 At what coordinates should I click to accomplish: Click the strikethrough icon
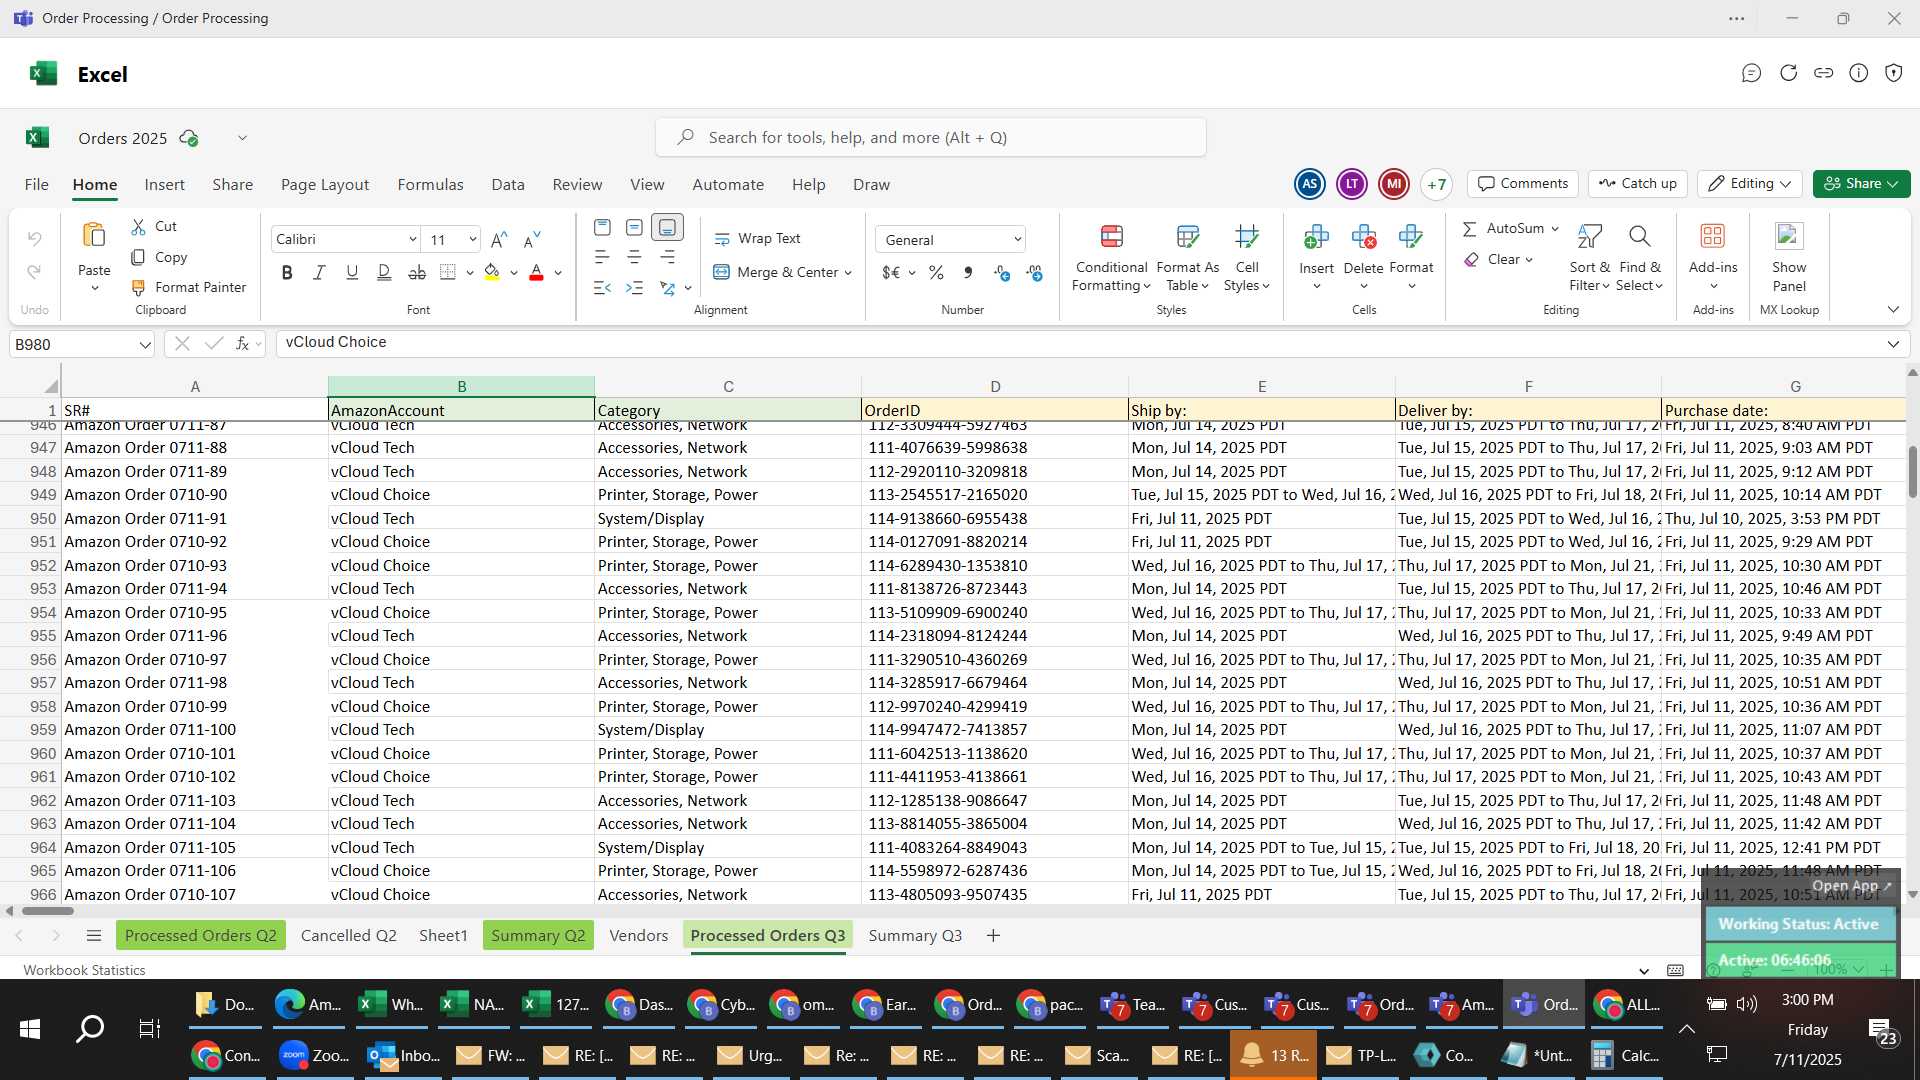coord(417,272)
